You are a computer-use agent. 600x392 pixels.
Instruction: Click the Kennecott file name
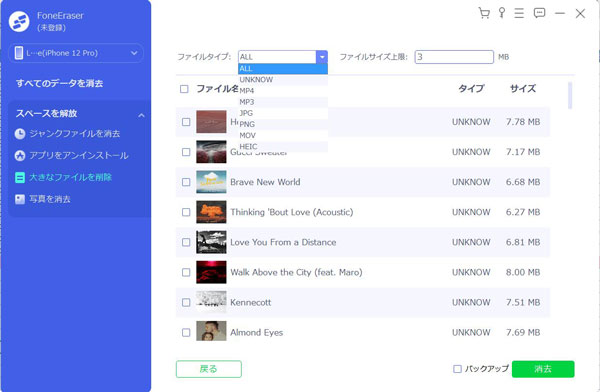point(251,302)
